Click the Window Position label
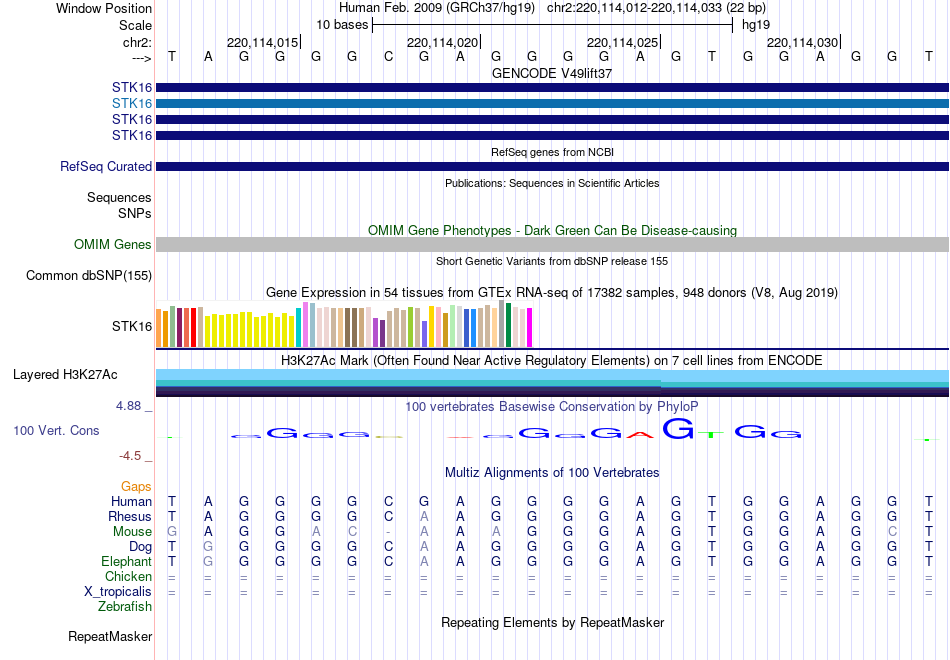950x660 pixels. tap(104, 8)
